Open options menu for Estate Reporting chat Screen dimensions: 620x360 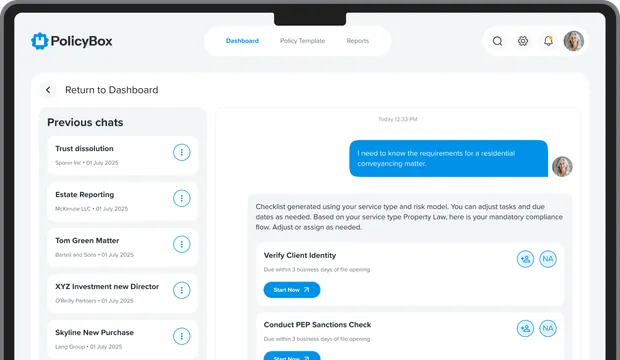coord(181,198)
